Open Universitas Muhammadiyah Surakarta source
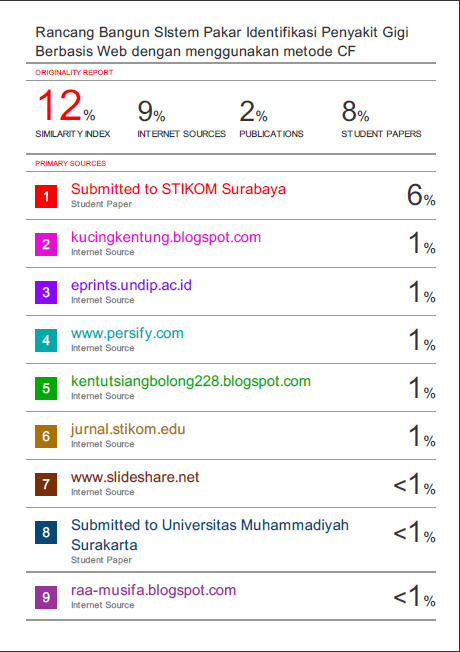This screenshot has height=652, width=460. [210, 535]
